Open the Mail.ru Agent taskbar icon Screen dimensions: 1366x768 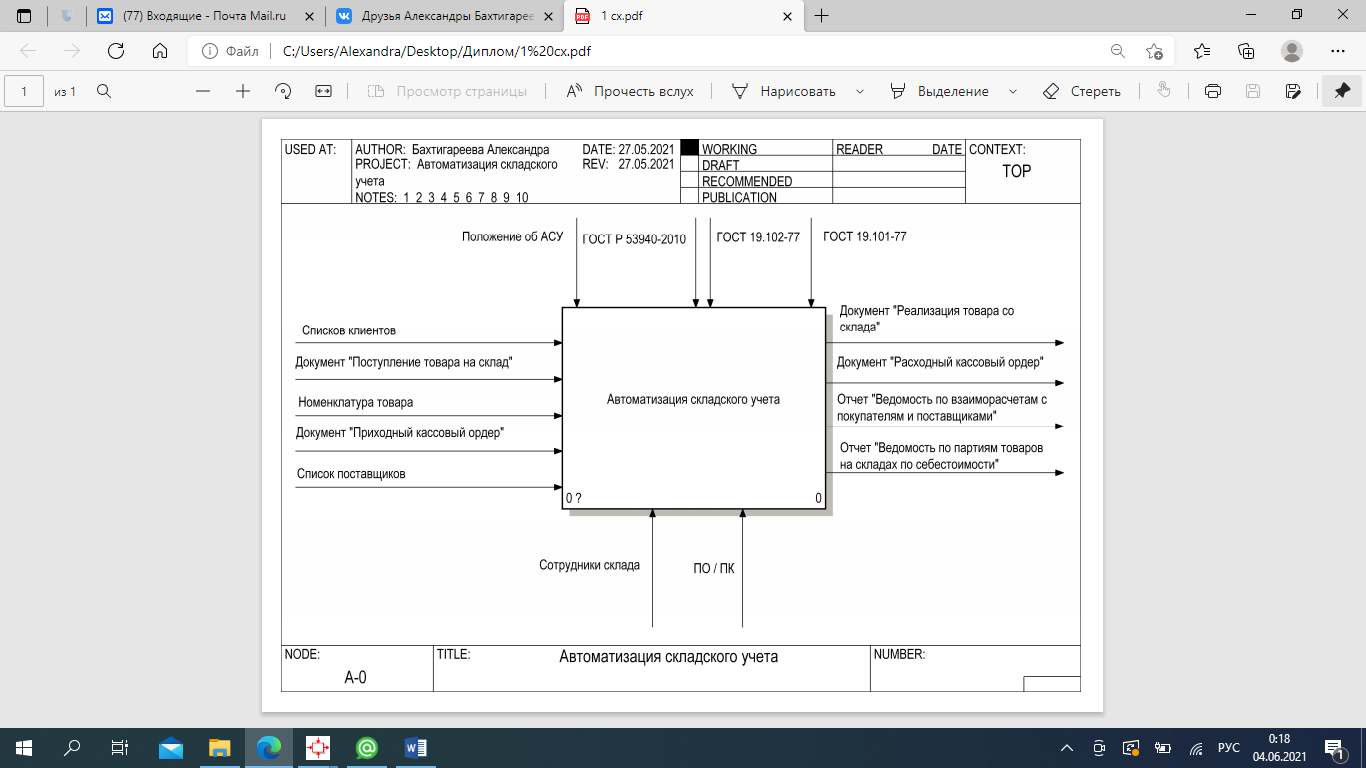(x=367, y=748)
